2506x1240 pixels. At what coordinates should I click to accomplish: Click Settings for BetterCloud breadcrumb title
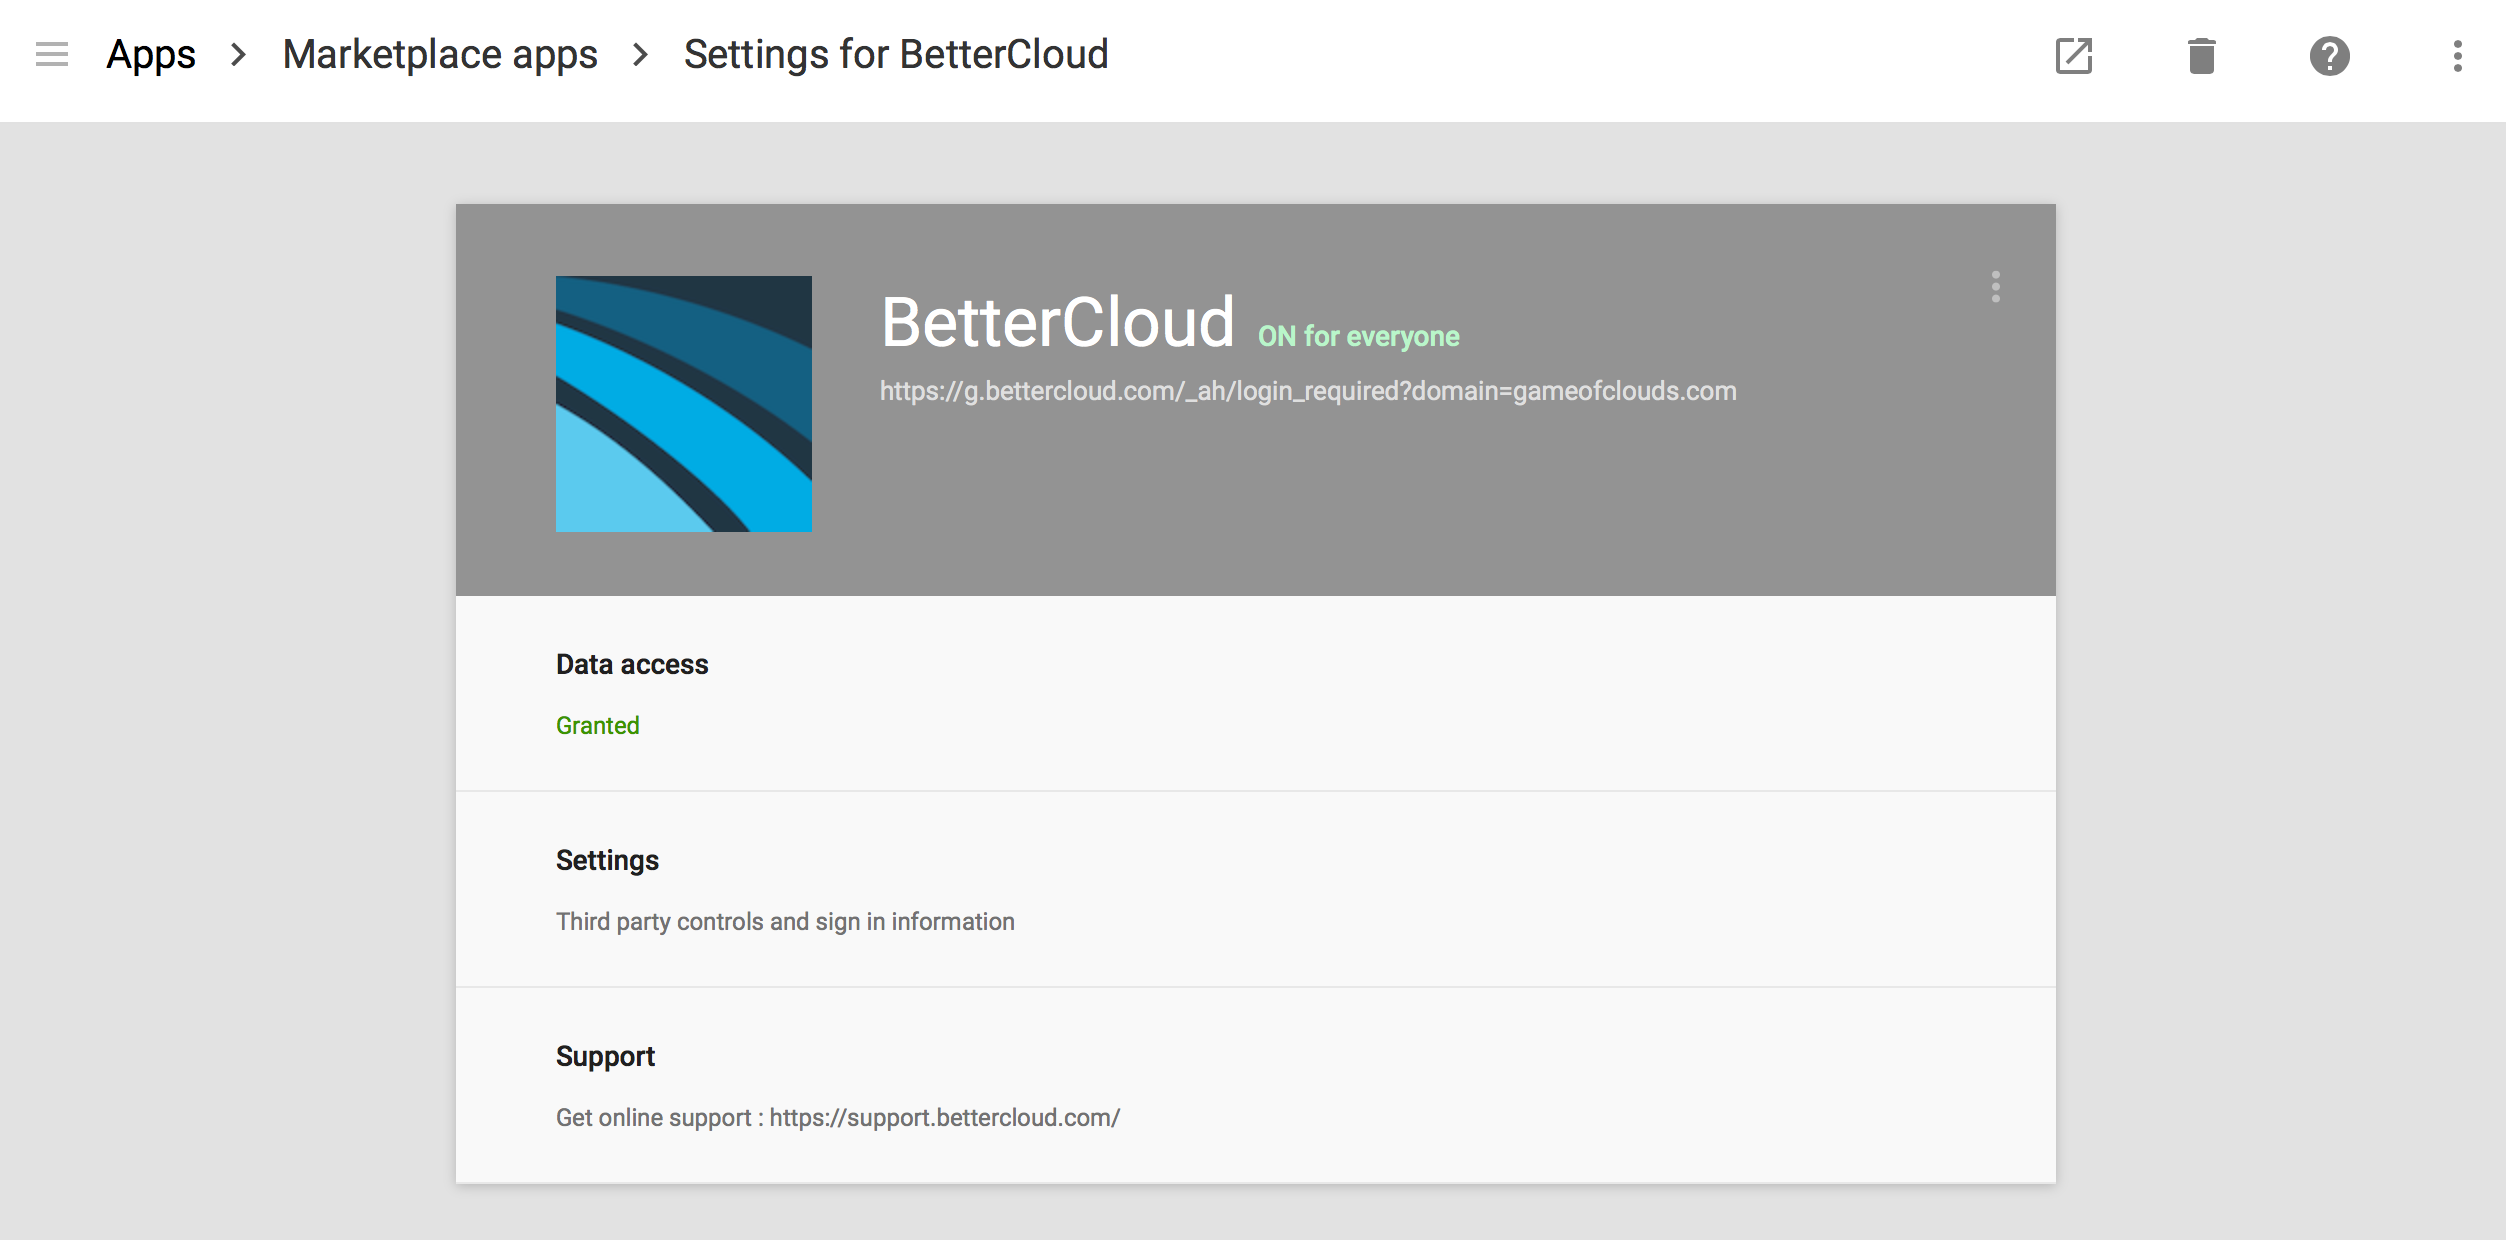coord(896,55)
